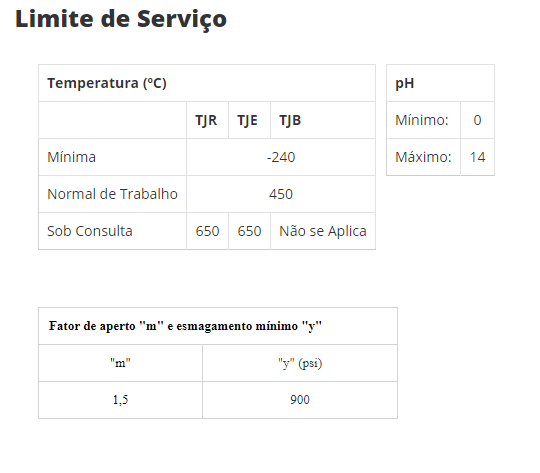Image resolution: width=540 pixels, height=473 pixels.
Task: Click the Fator de aperto table title
Action: point(185,326)
